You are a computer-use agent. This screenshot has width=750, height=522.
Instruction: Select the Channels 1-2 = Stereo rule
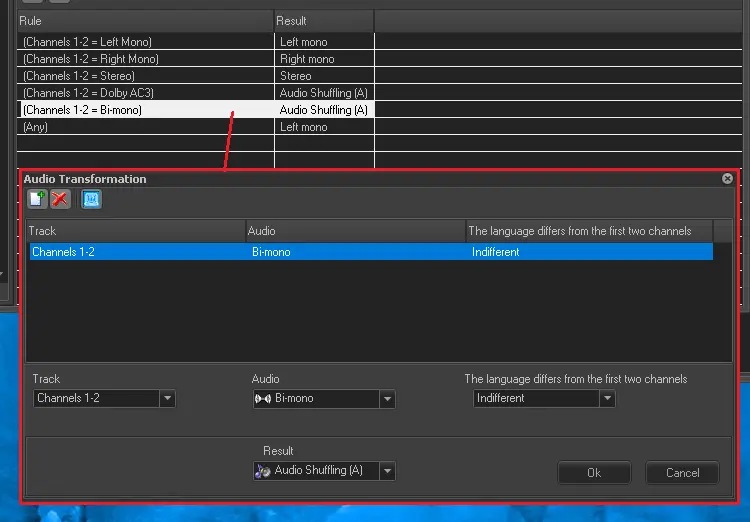click(x=145, y=76)
